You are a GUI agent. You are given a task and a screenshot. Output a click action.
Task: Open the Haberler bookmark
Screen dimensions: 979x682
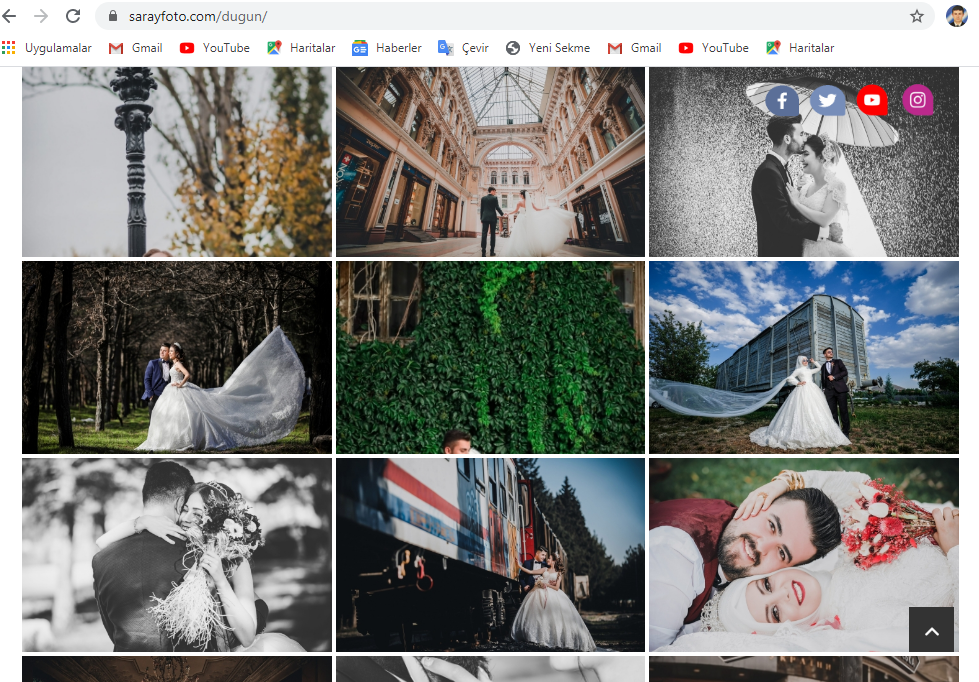point(387,48)
